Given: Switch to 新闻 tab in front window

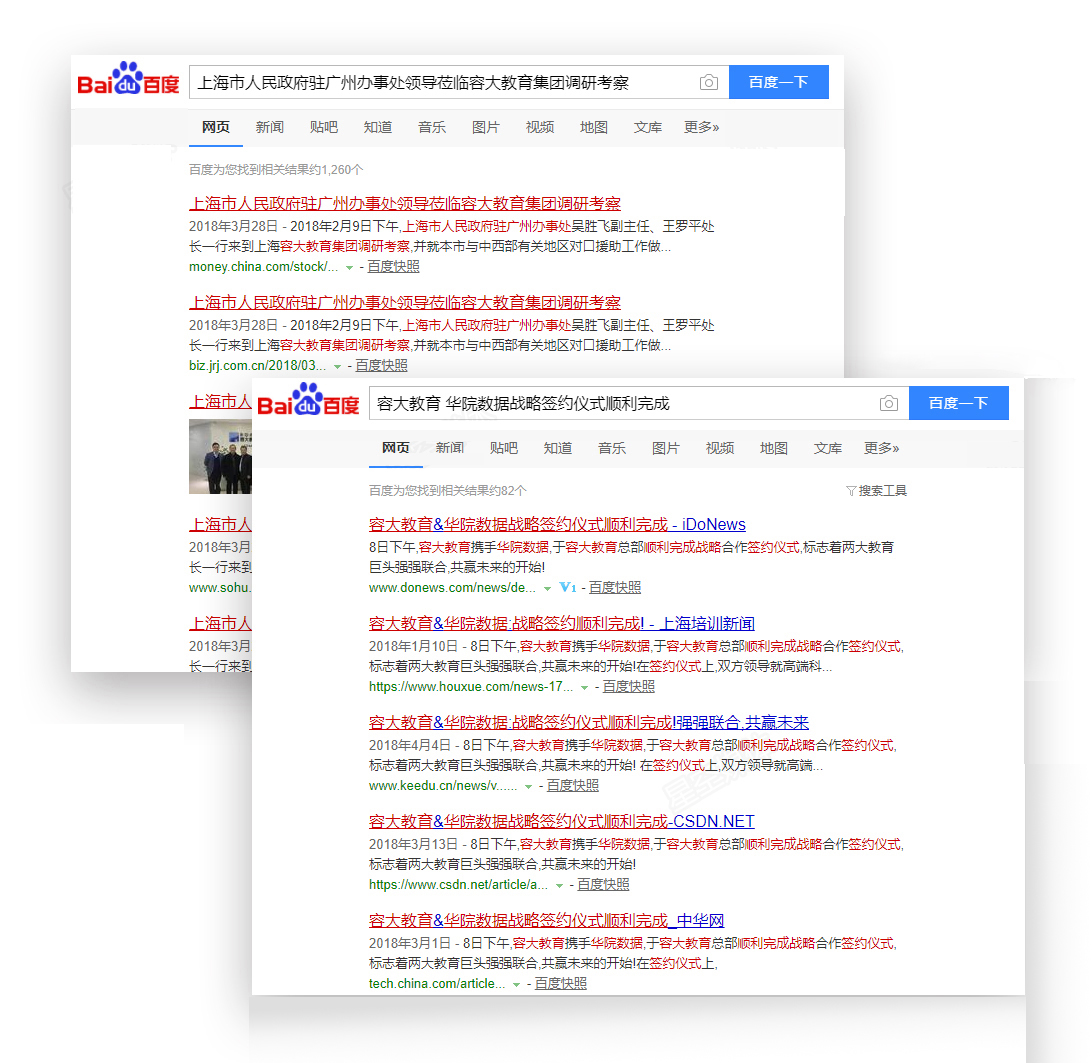Looking at the screenshot, I should pyautogui.click(x=450, y=448).
